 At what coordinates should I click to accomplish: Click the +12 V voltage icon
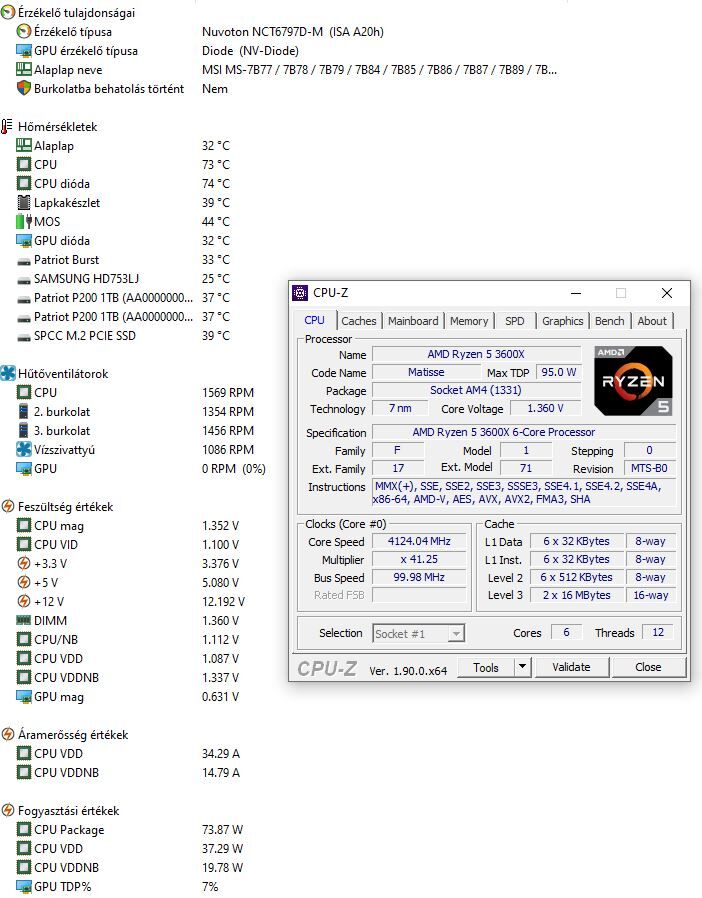pos(23,601)
